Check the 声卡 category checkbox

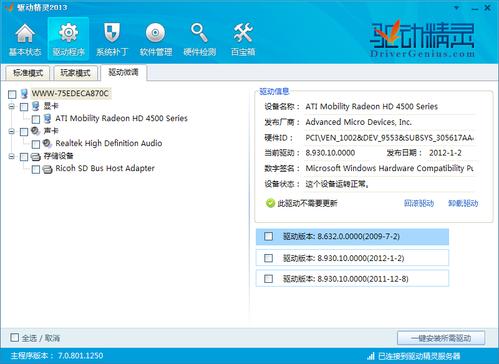tap(24, 132)
